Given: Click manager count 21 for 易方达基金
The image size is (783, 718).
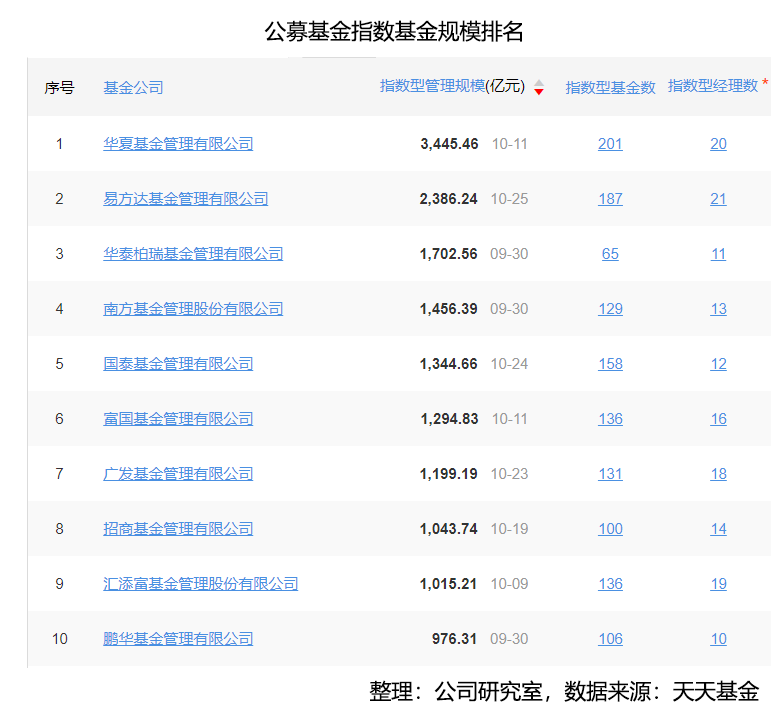Looking at the screenshot, I should [718, 199].
